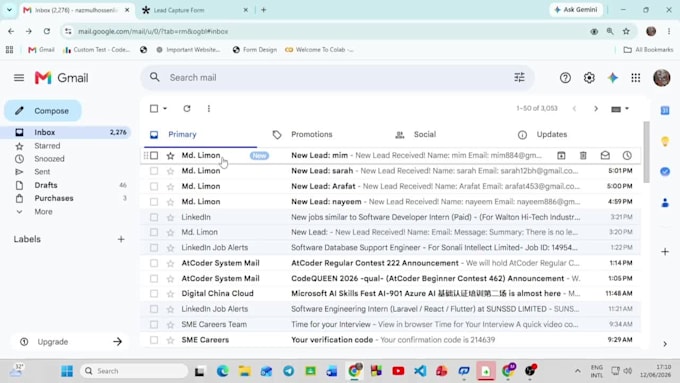Click the Gemini sparkle icon in Gmail header
Screen dimensions: 680x383
pos(612,78)
